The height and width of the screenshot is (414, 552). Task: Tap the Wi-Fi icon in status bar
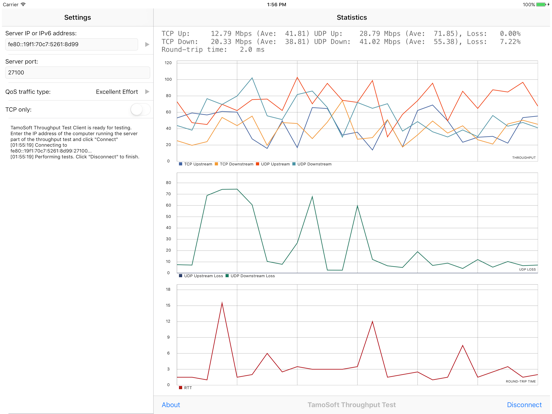[x=23, y=4]
